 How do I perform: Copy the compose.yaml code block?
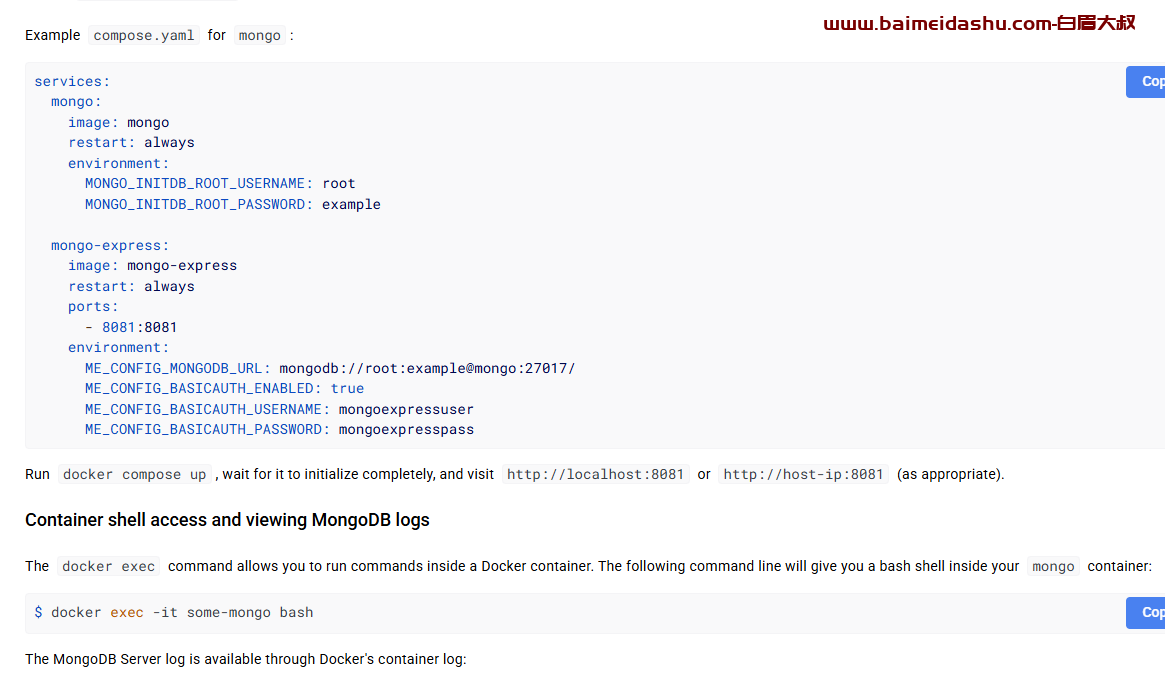(1146, 82)
